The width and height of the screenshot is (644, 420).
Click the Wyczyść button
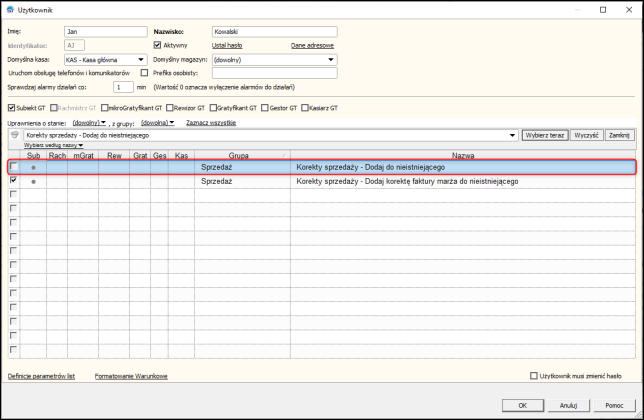coord(586,135)
